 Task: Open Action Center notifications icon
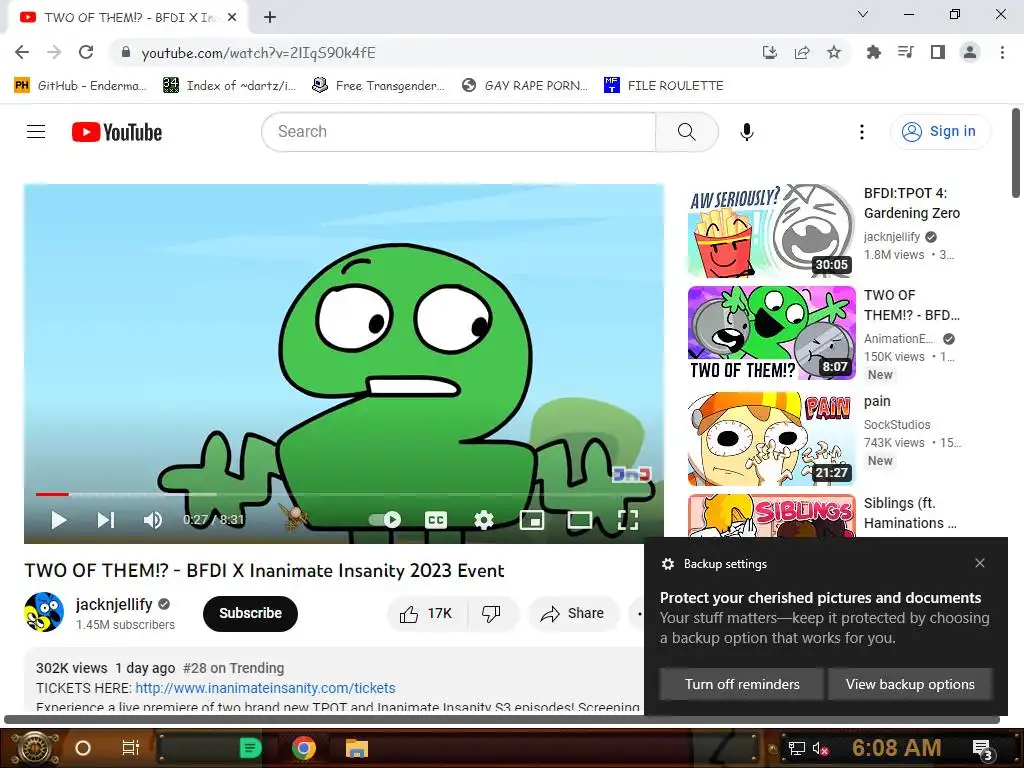(x=982, y=749)
